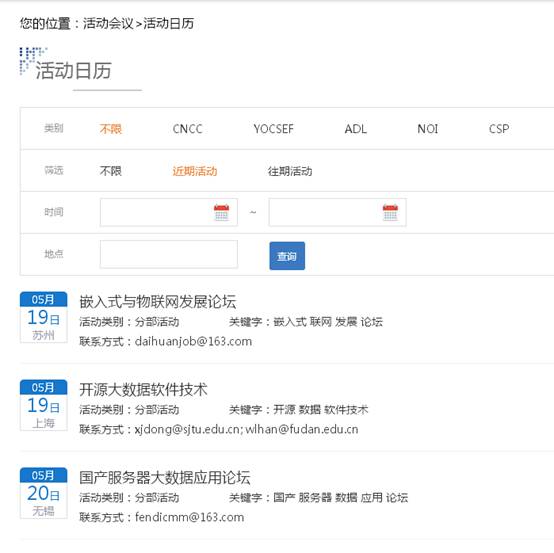
Task: Click 活动会议 in the breadcrumb
Action: [108, 24]
